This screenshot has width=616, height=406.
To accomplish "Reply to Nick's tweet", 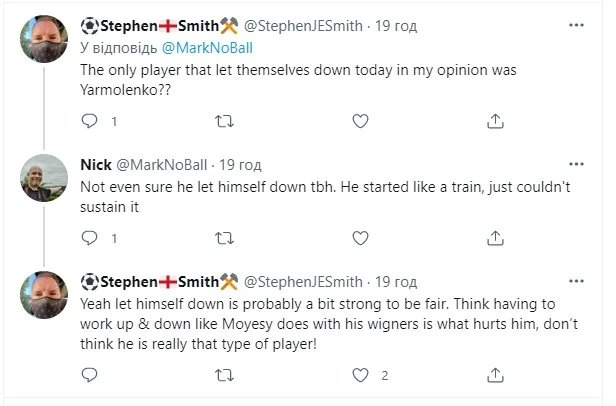I will [89, 238].
